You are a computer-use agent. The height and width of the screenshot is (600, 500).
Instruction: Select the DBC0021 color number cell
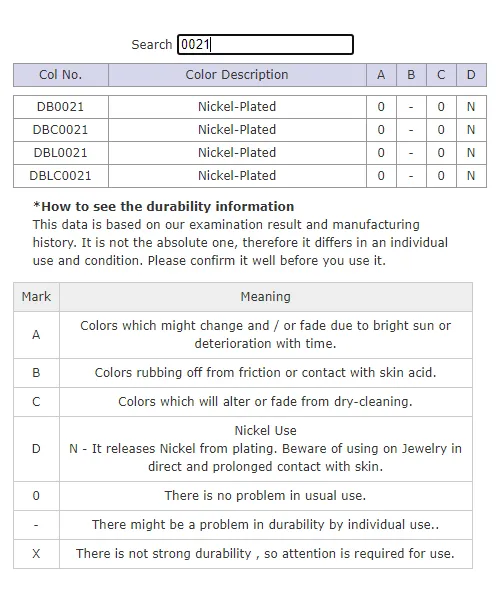(61, 130)
